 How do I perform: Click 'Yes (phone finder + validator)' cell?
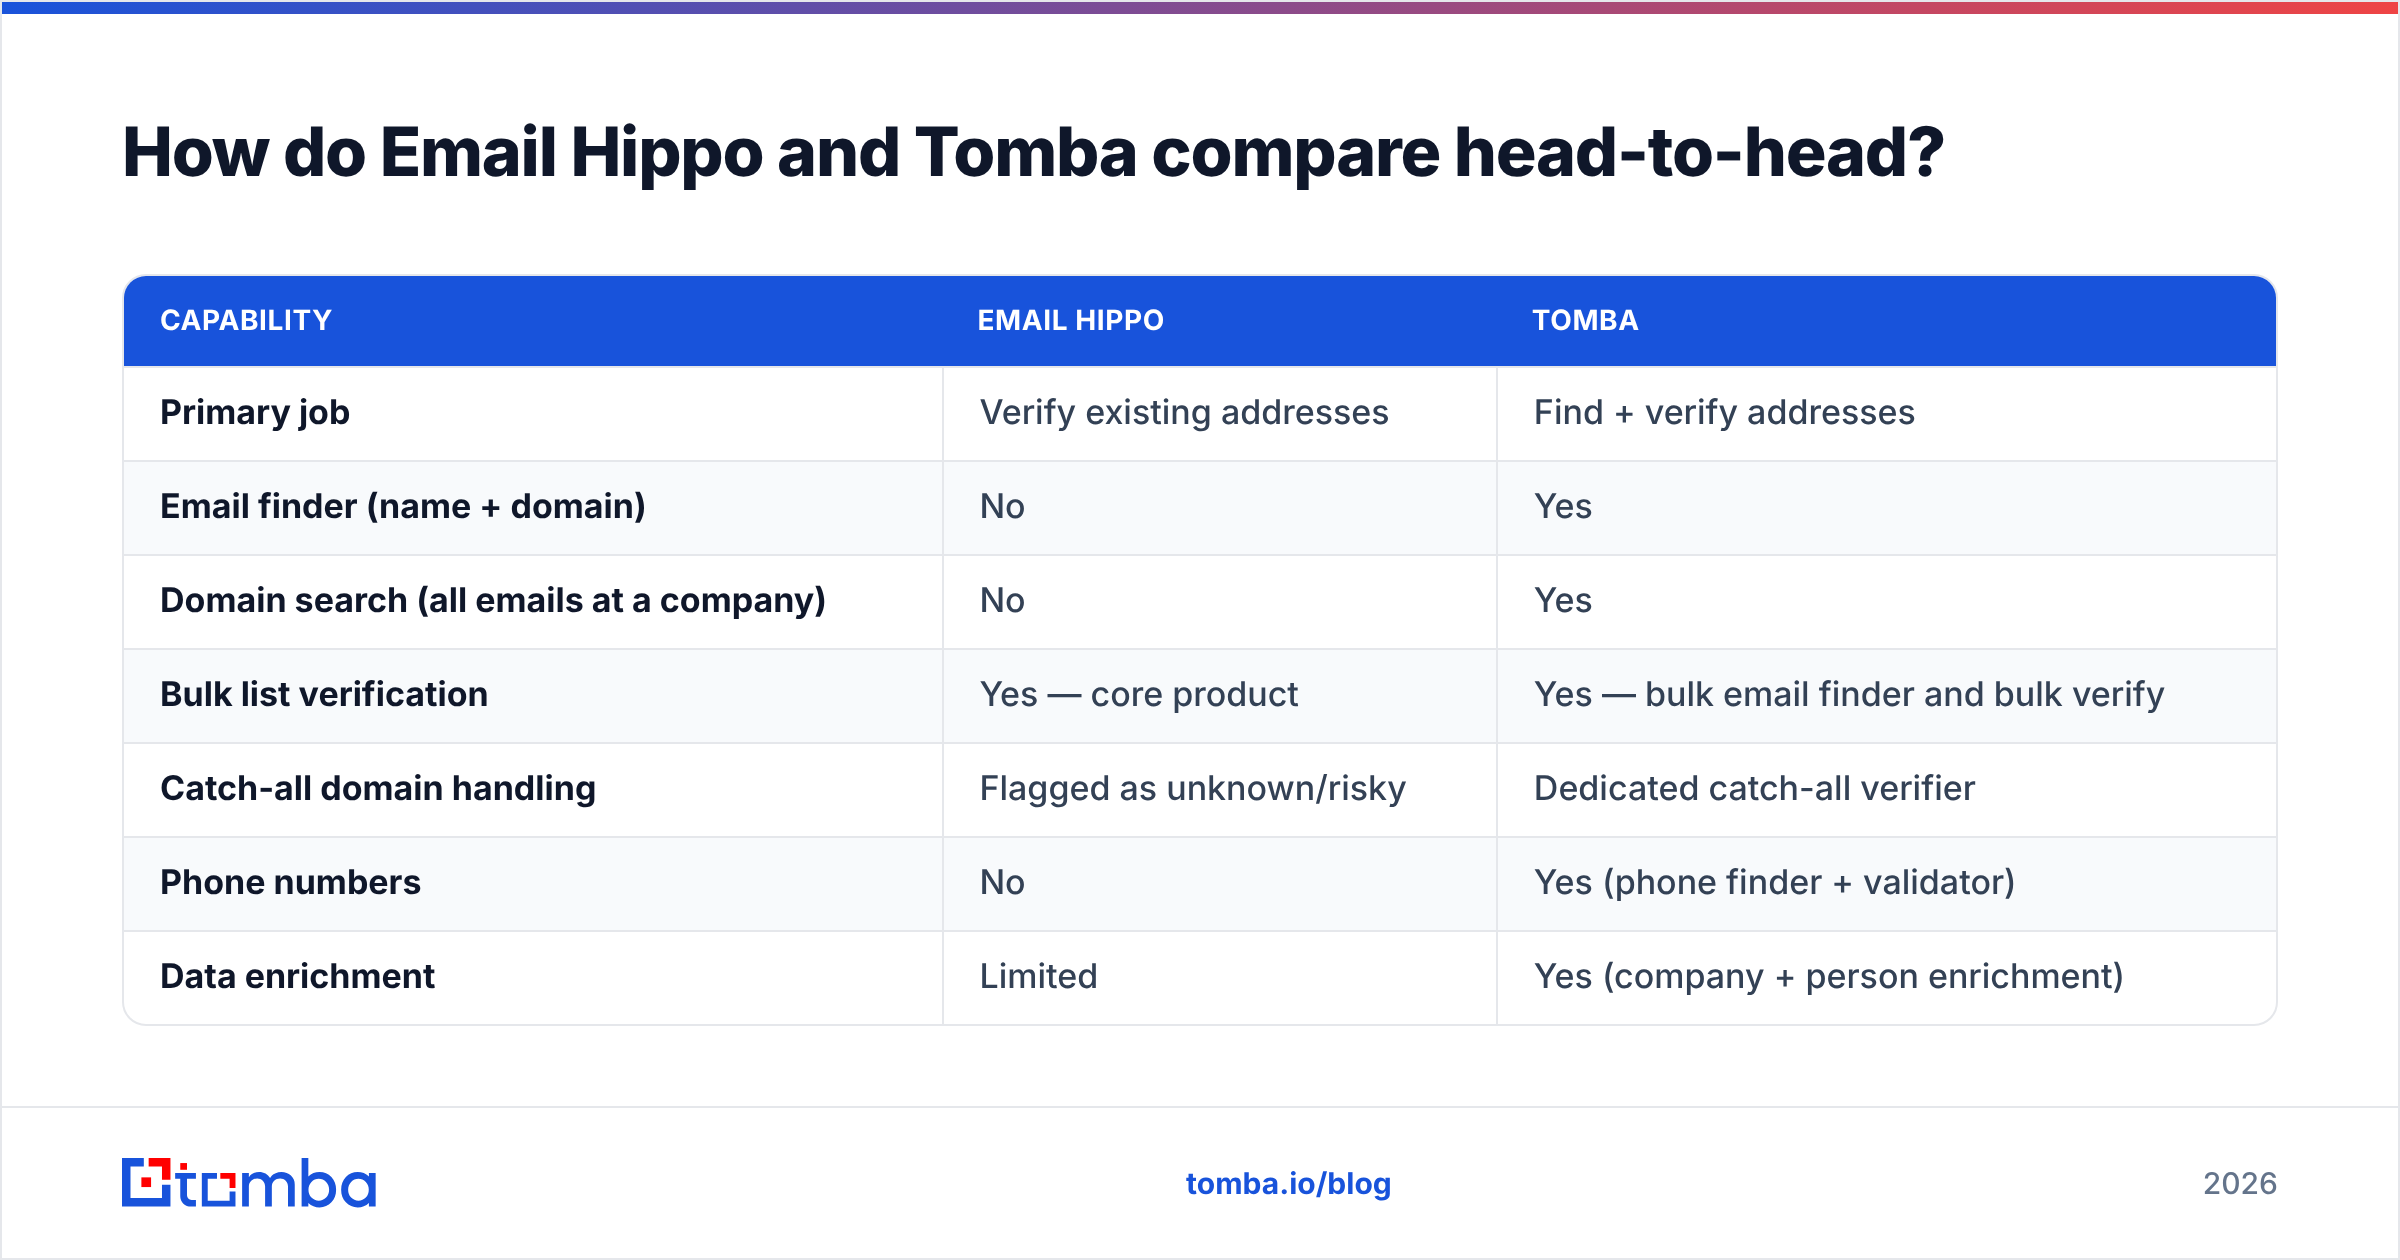(1774, 883)
